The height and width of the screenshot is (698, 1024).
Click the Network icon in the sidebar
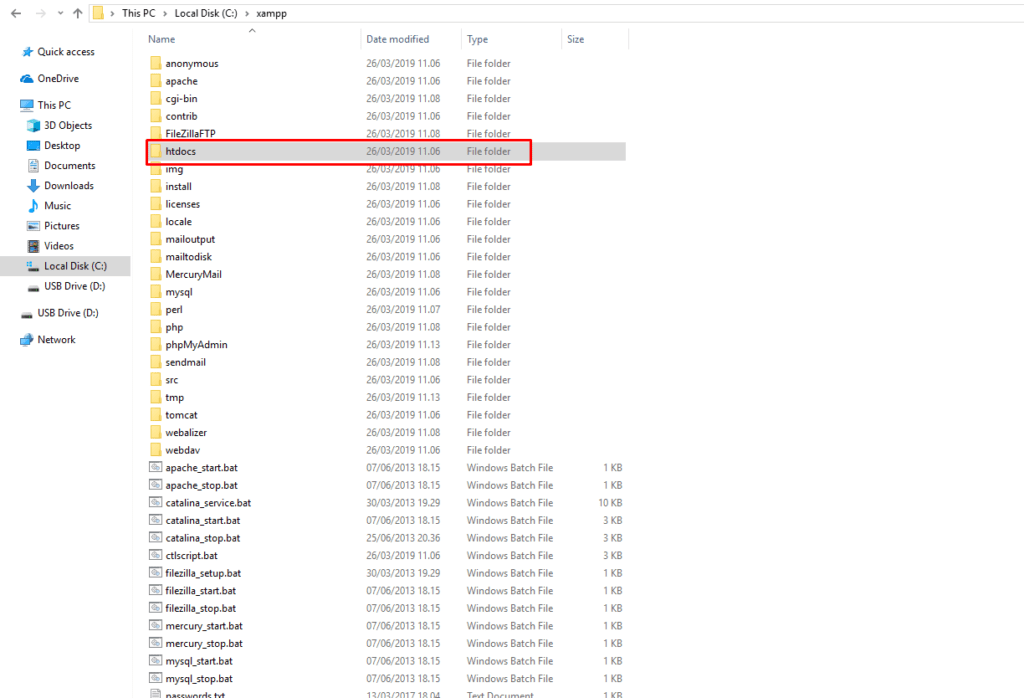pyautogui.click(x=25, y=339)
